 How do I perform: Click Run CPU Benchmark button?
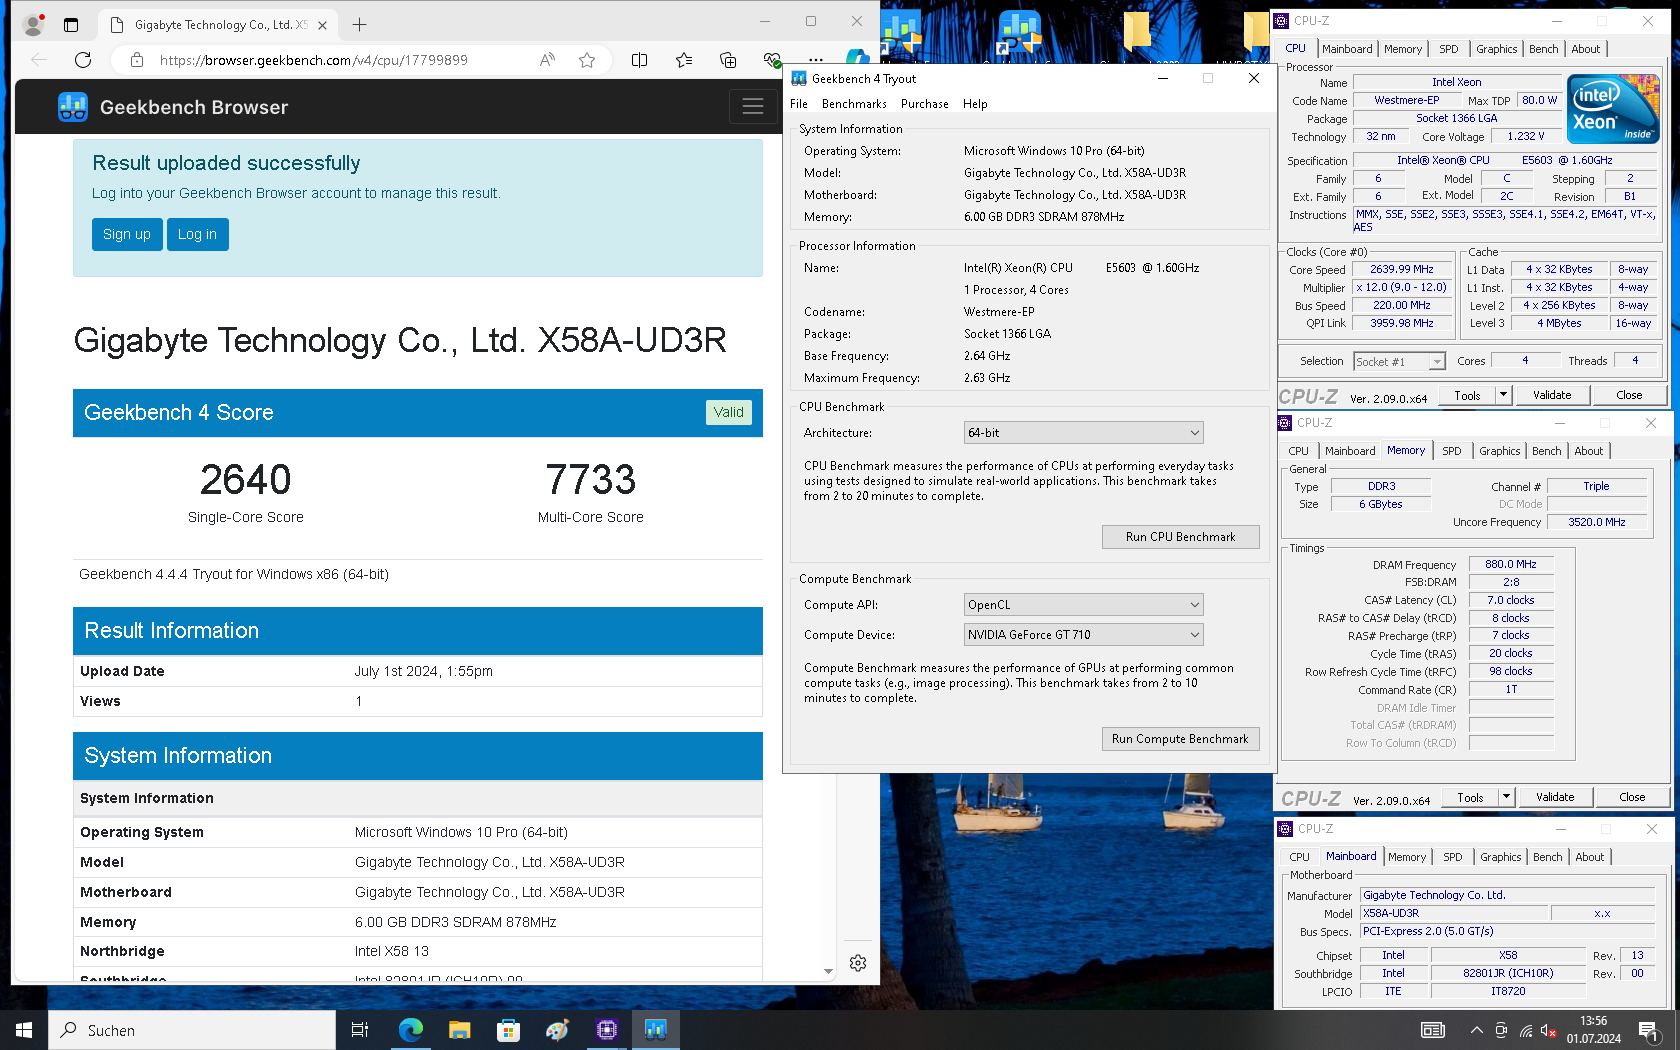click(1180, 537)
